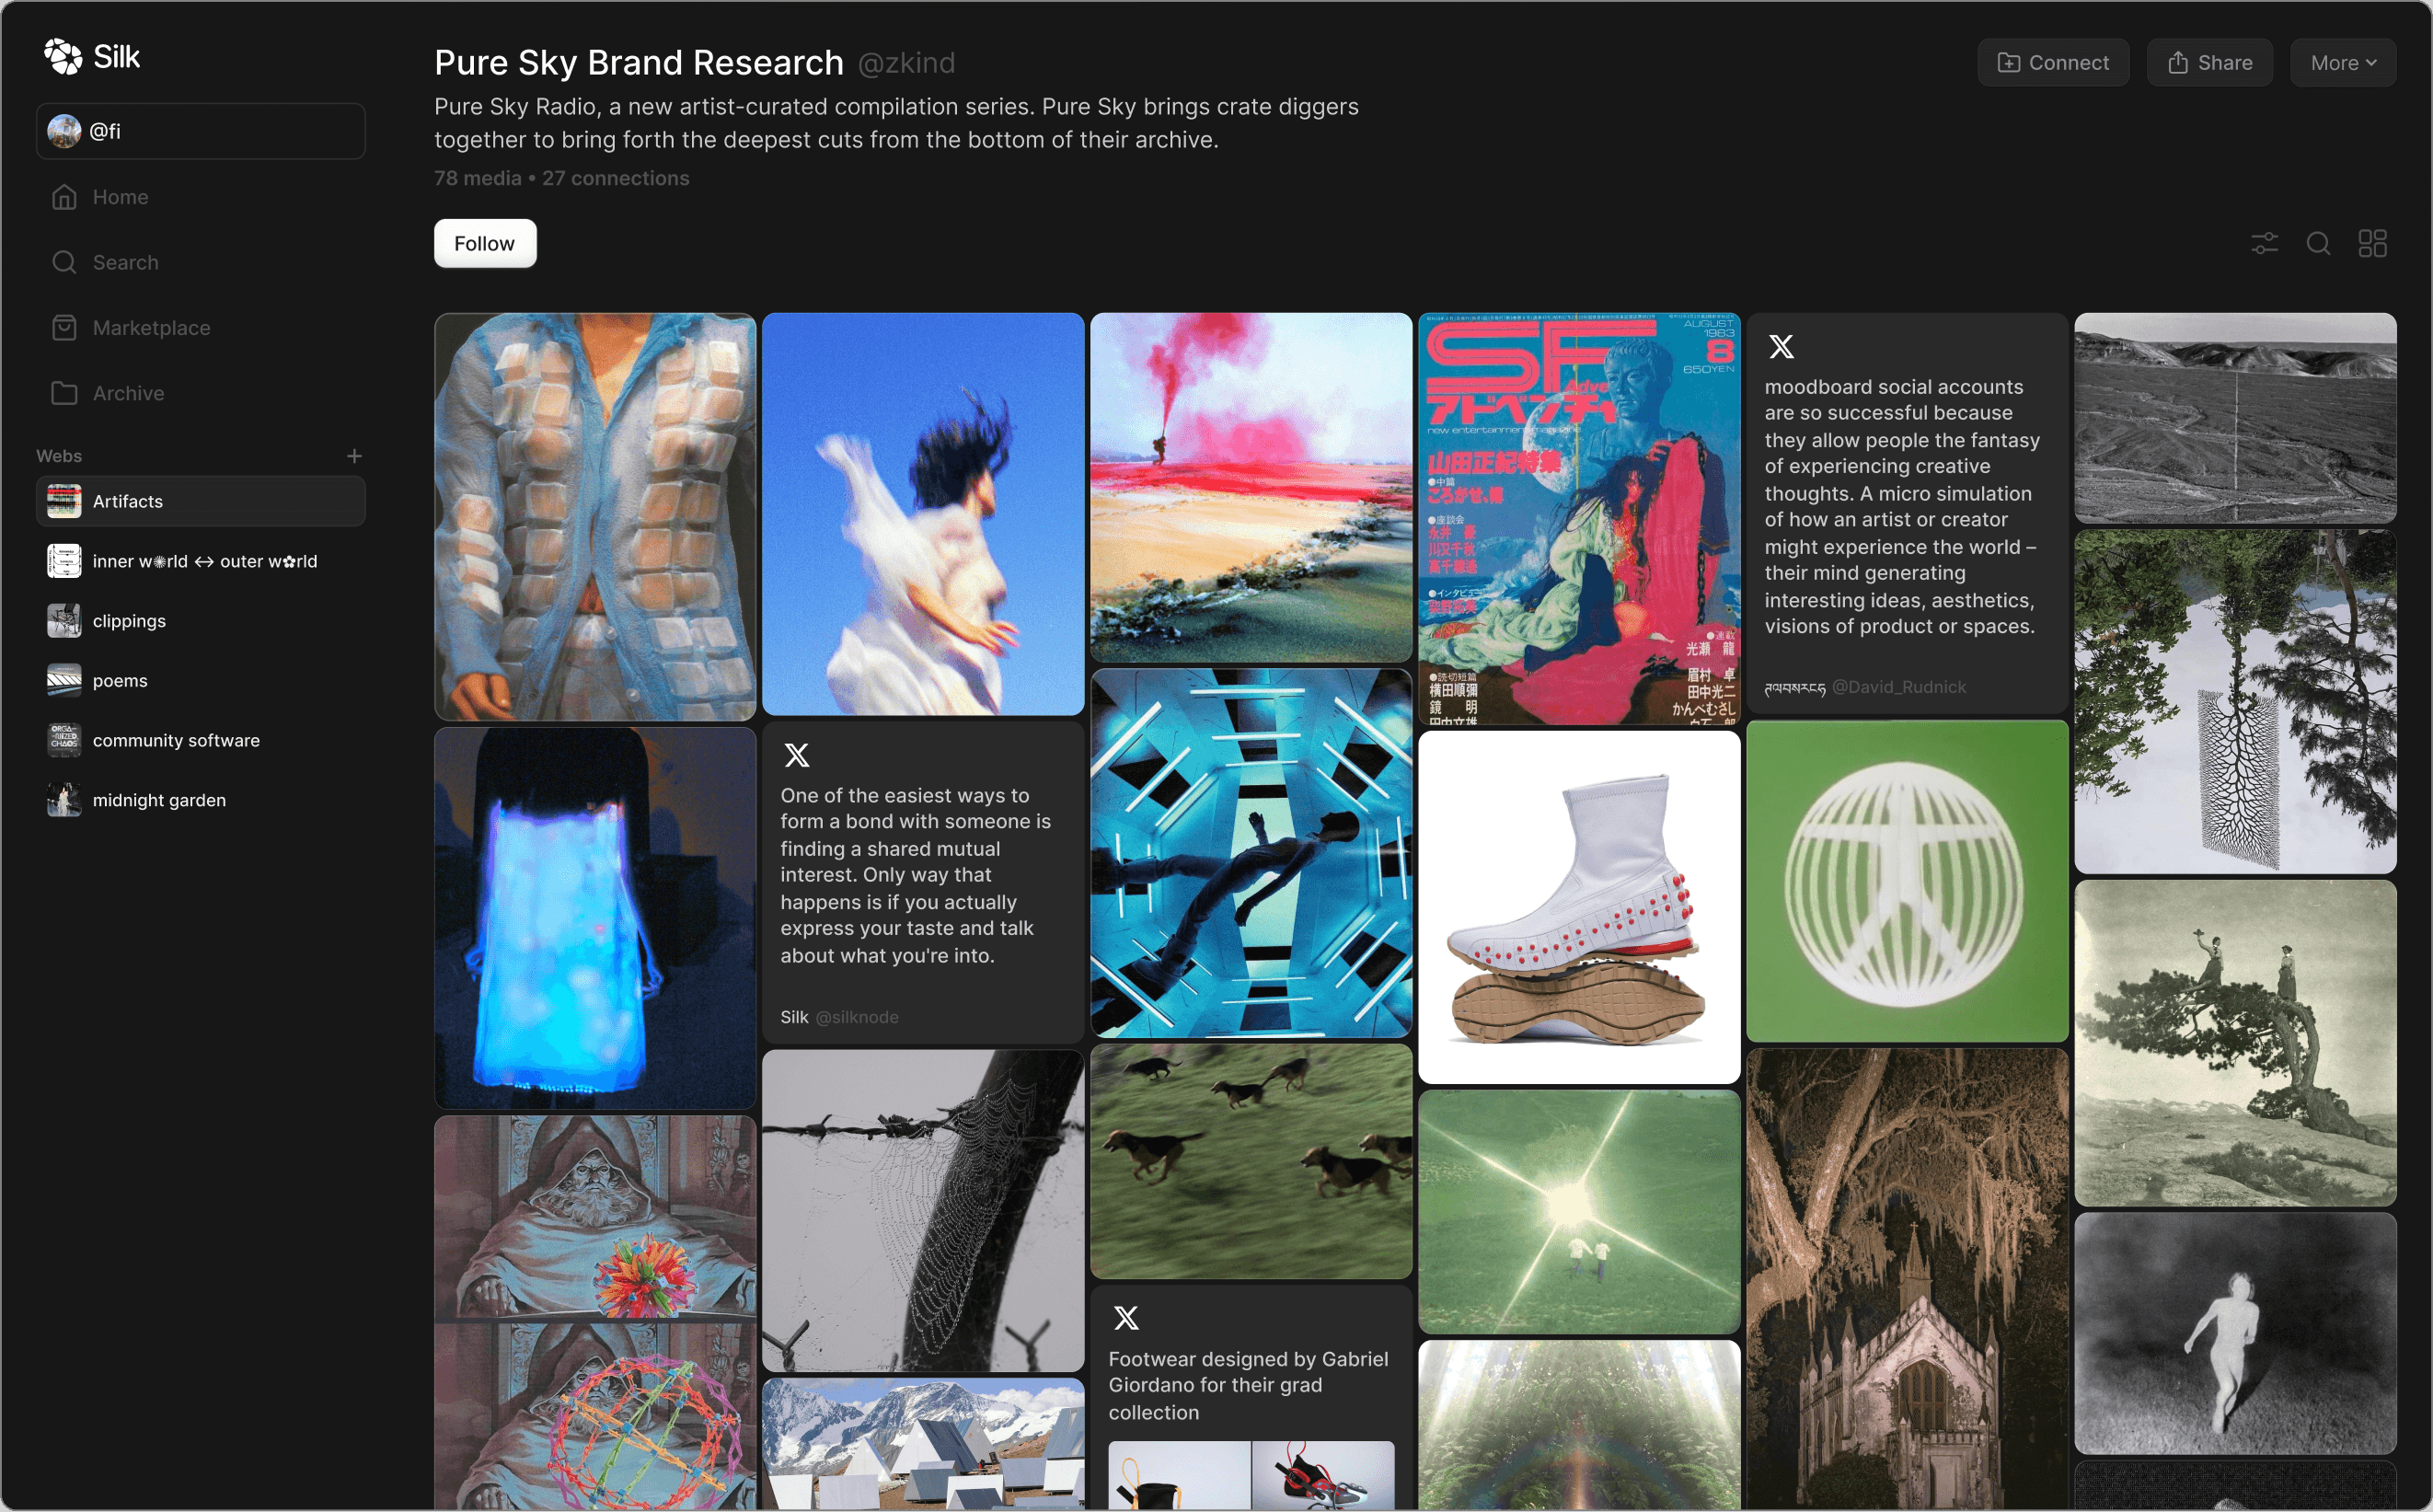Switch to grid view layout icon
2433x1512 pixels.
pyautogui.click(x=2374, y=242)
